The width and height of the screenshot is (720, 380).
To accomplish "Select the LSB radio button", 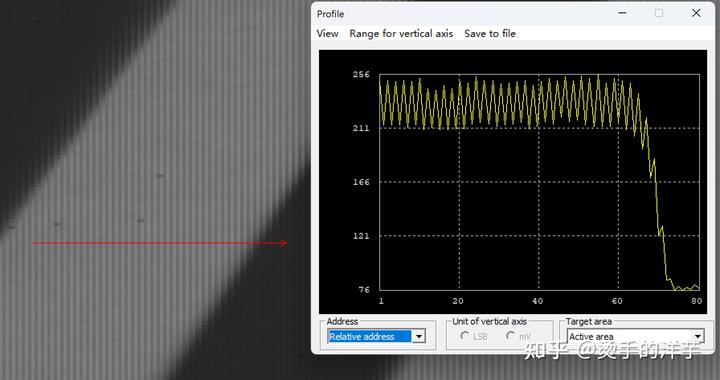I will pos(464,336).
